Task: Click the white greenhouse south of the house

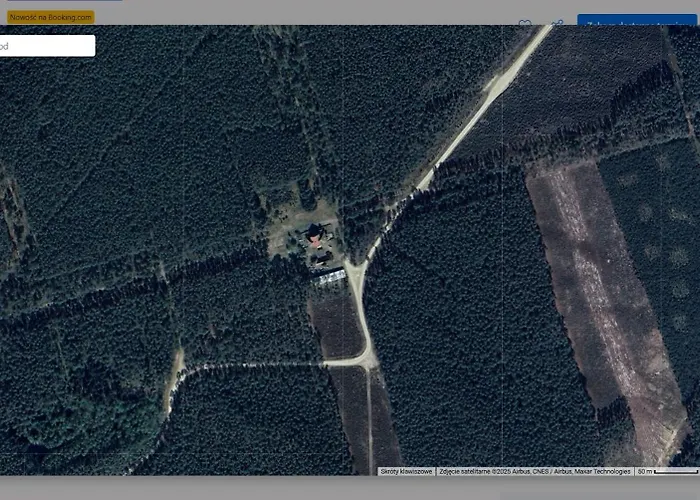Action: tap(328, 275)
